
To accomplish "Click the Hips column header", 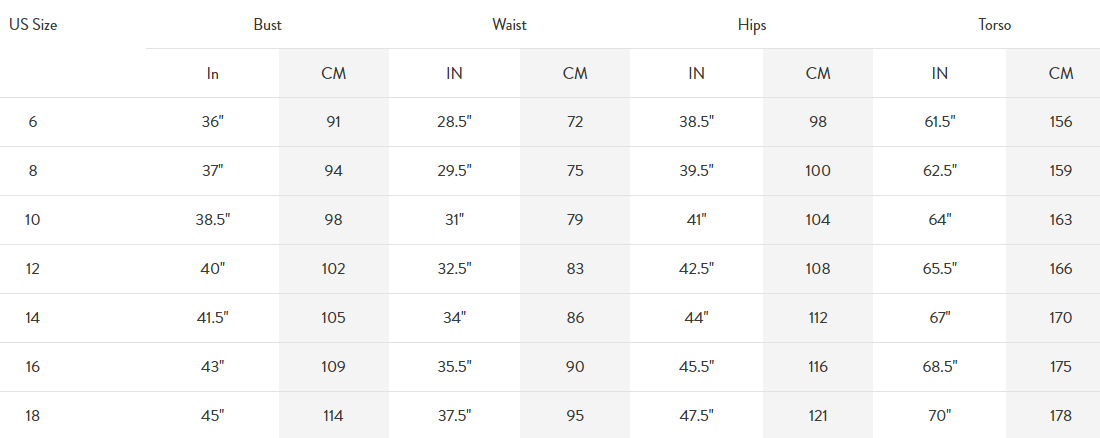I will (752, 25).
